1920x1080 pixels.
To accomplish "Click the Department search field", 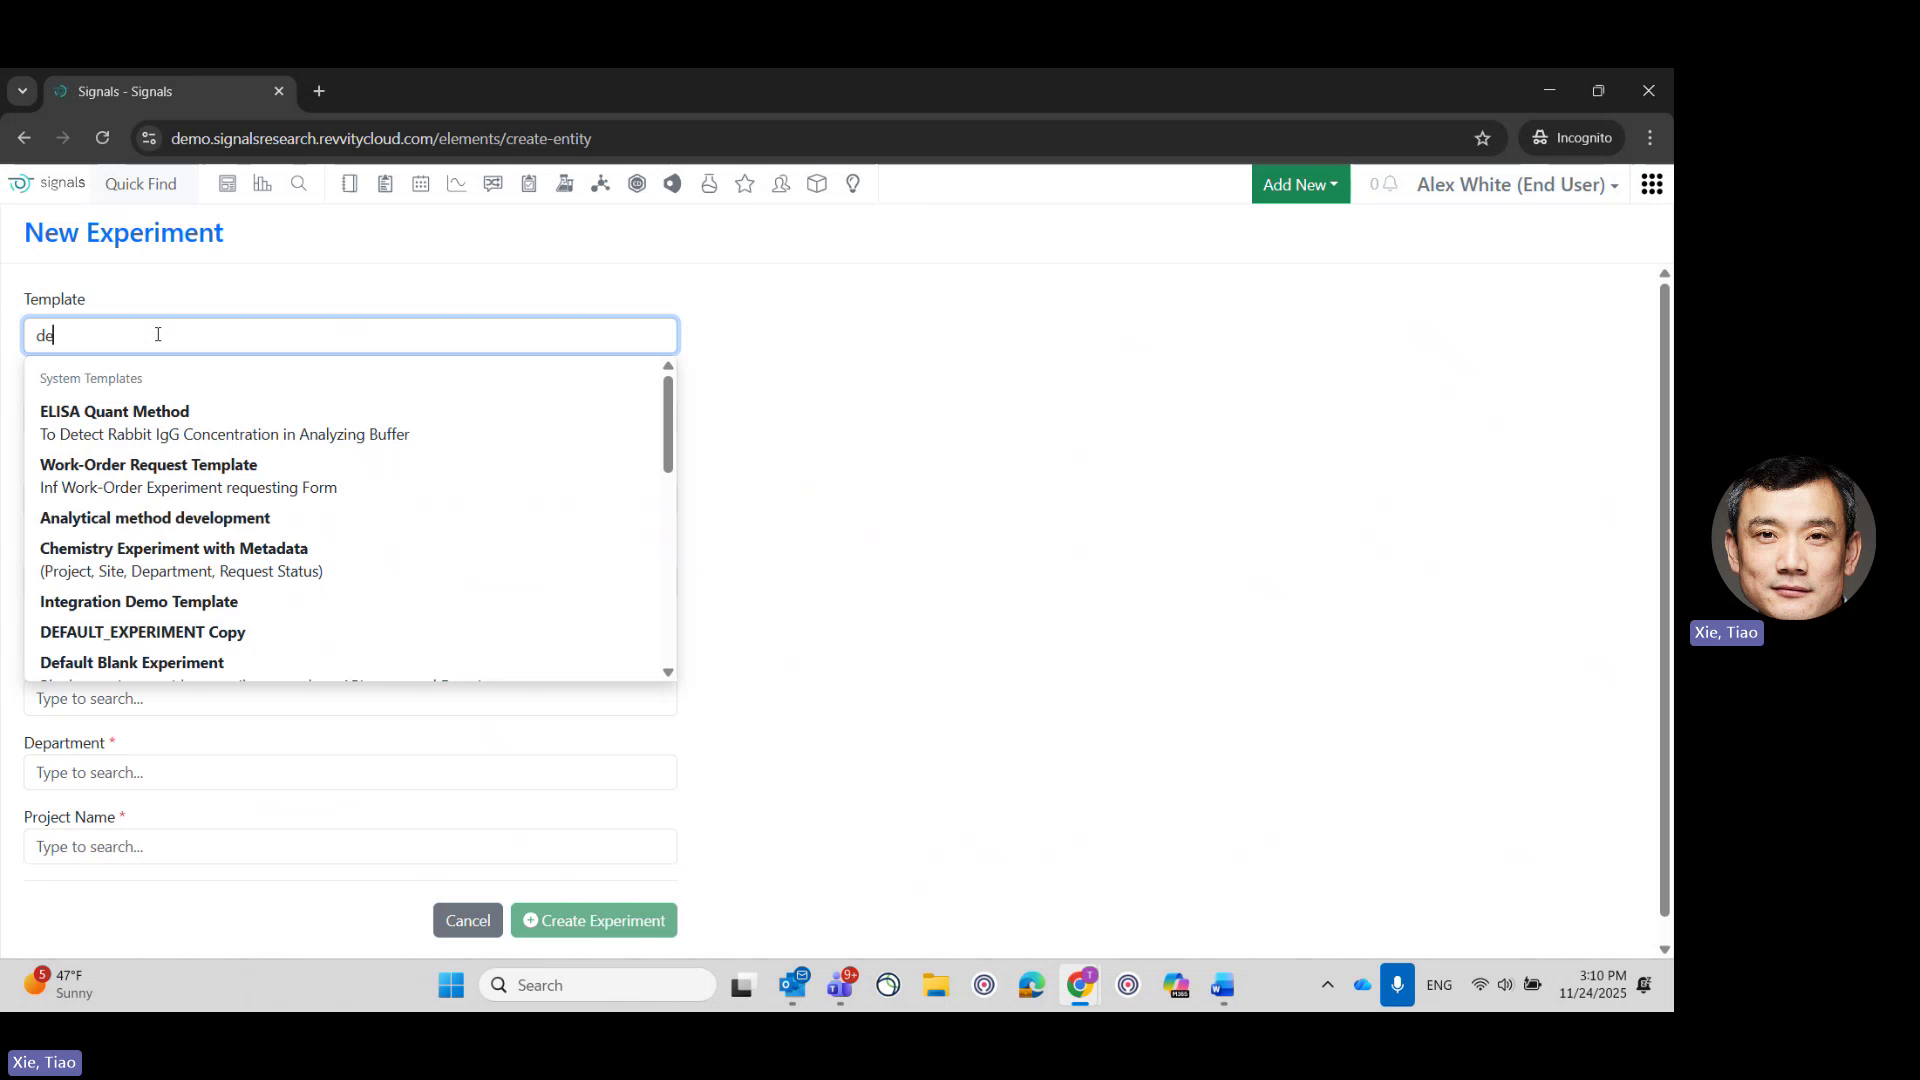I will click(x=349, y=772).
